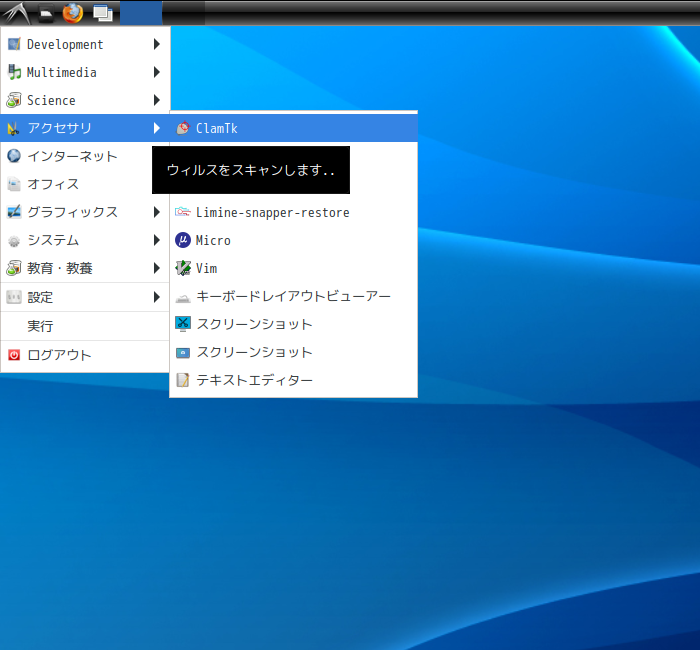
Task: Launch the Micro editor
Action: (x=294, y=240)
